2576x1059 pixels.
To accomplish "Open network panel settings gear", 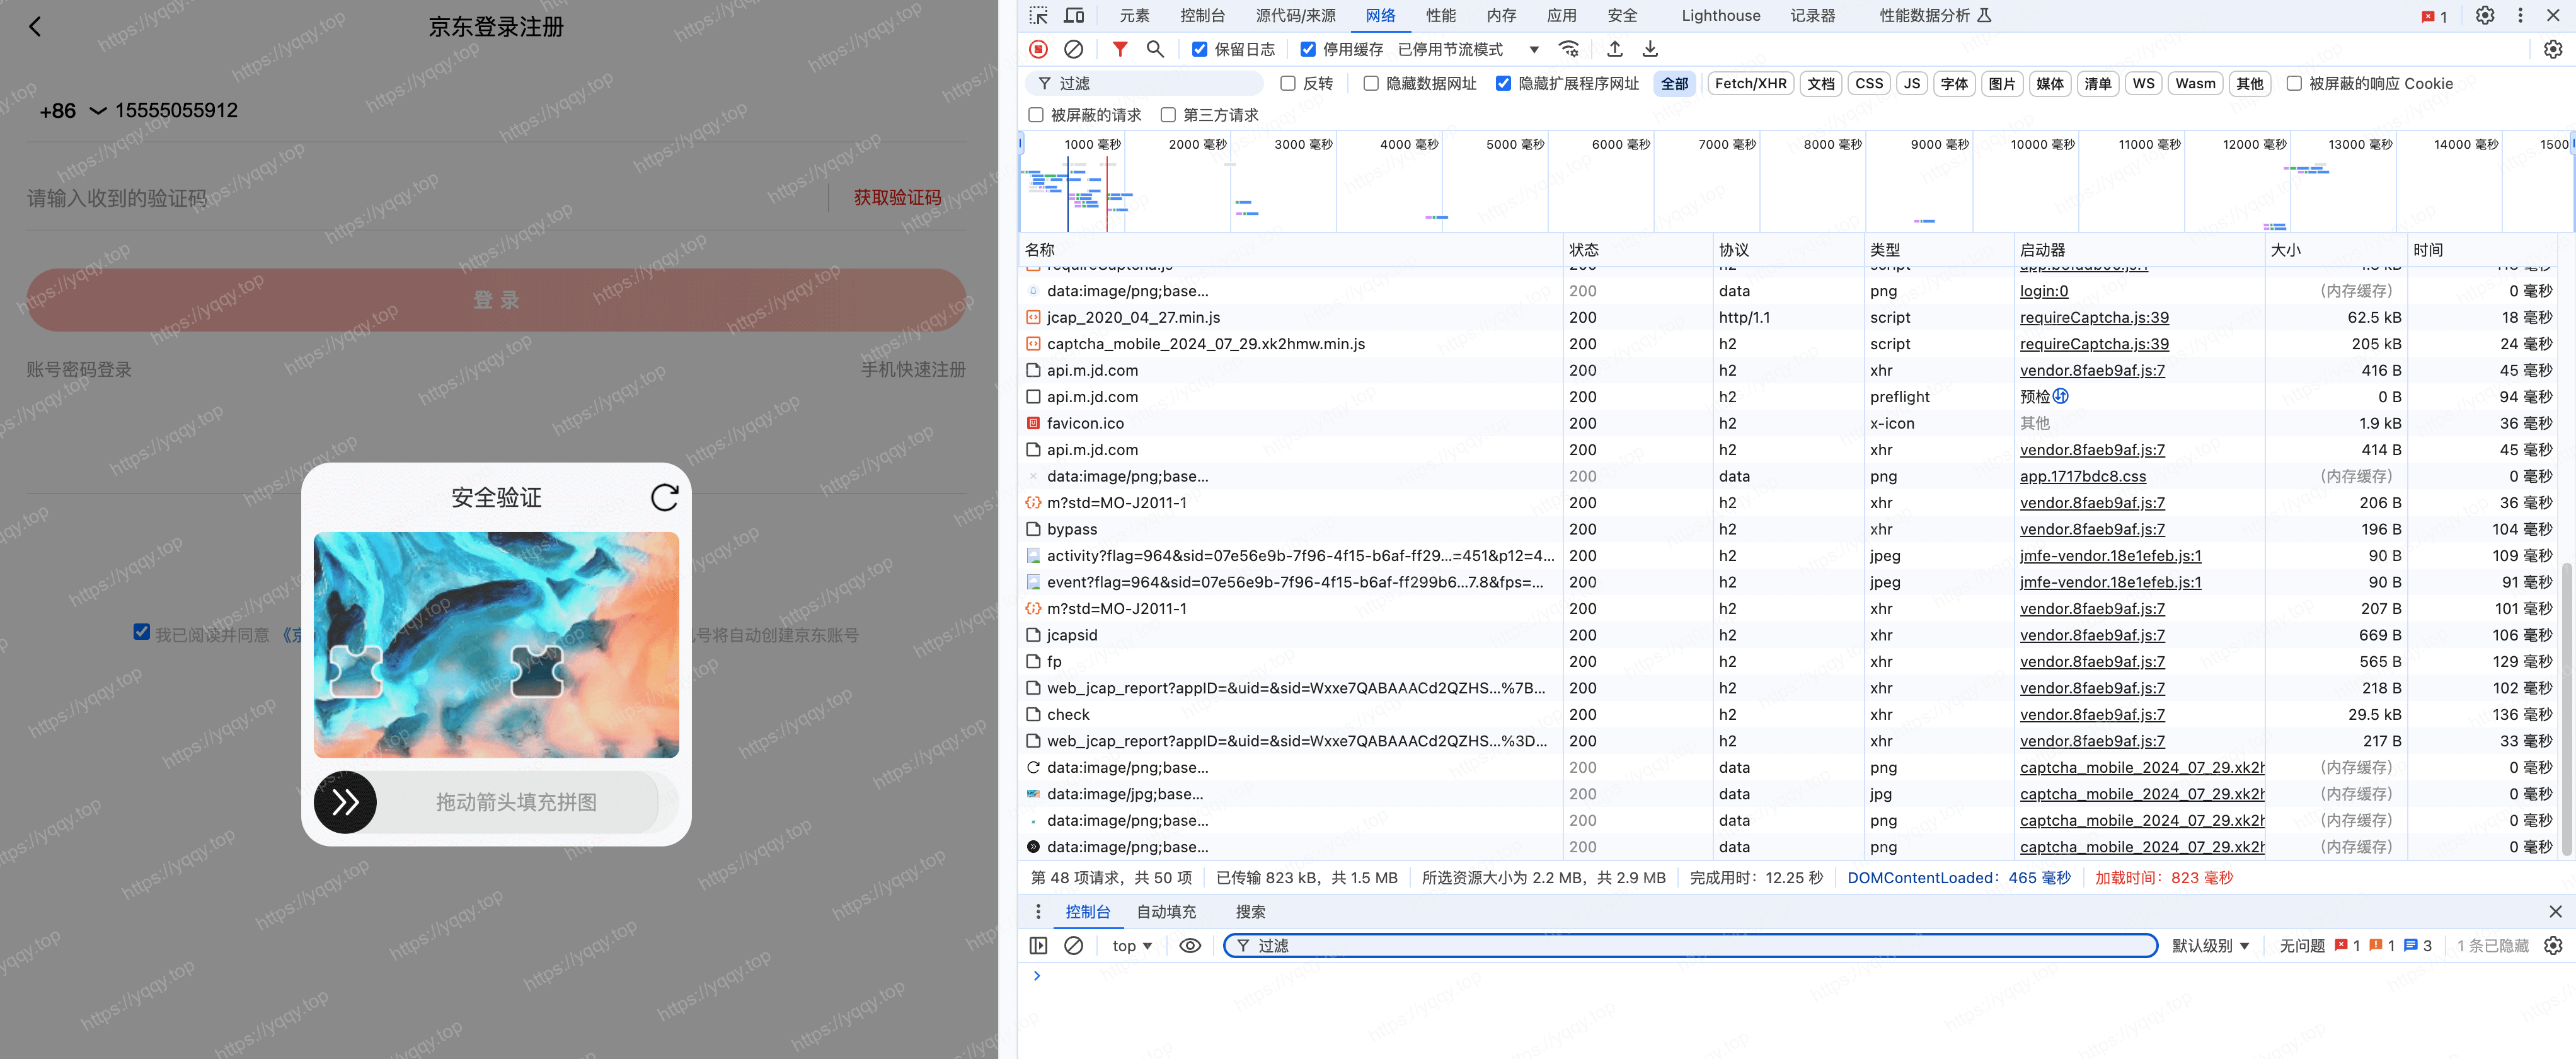I will click(x=2553, y=49).
